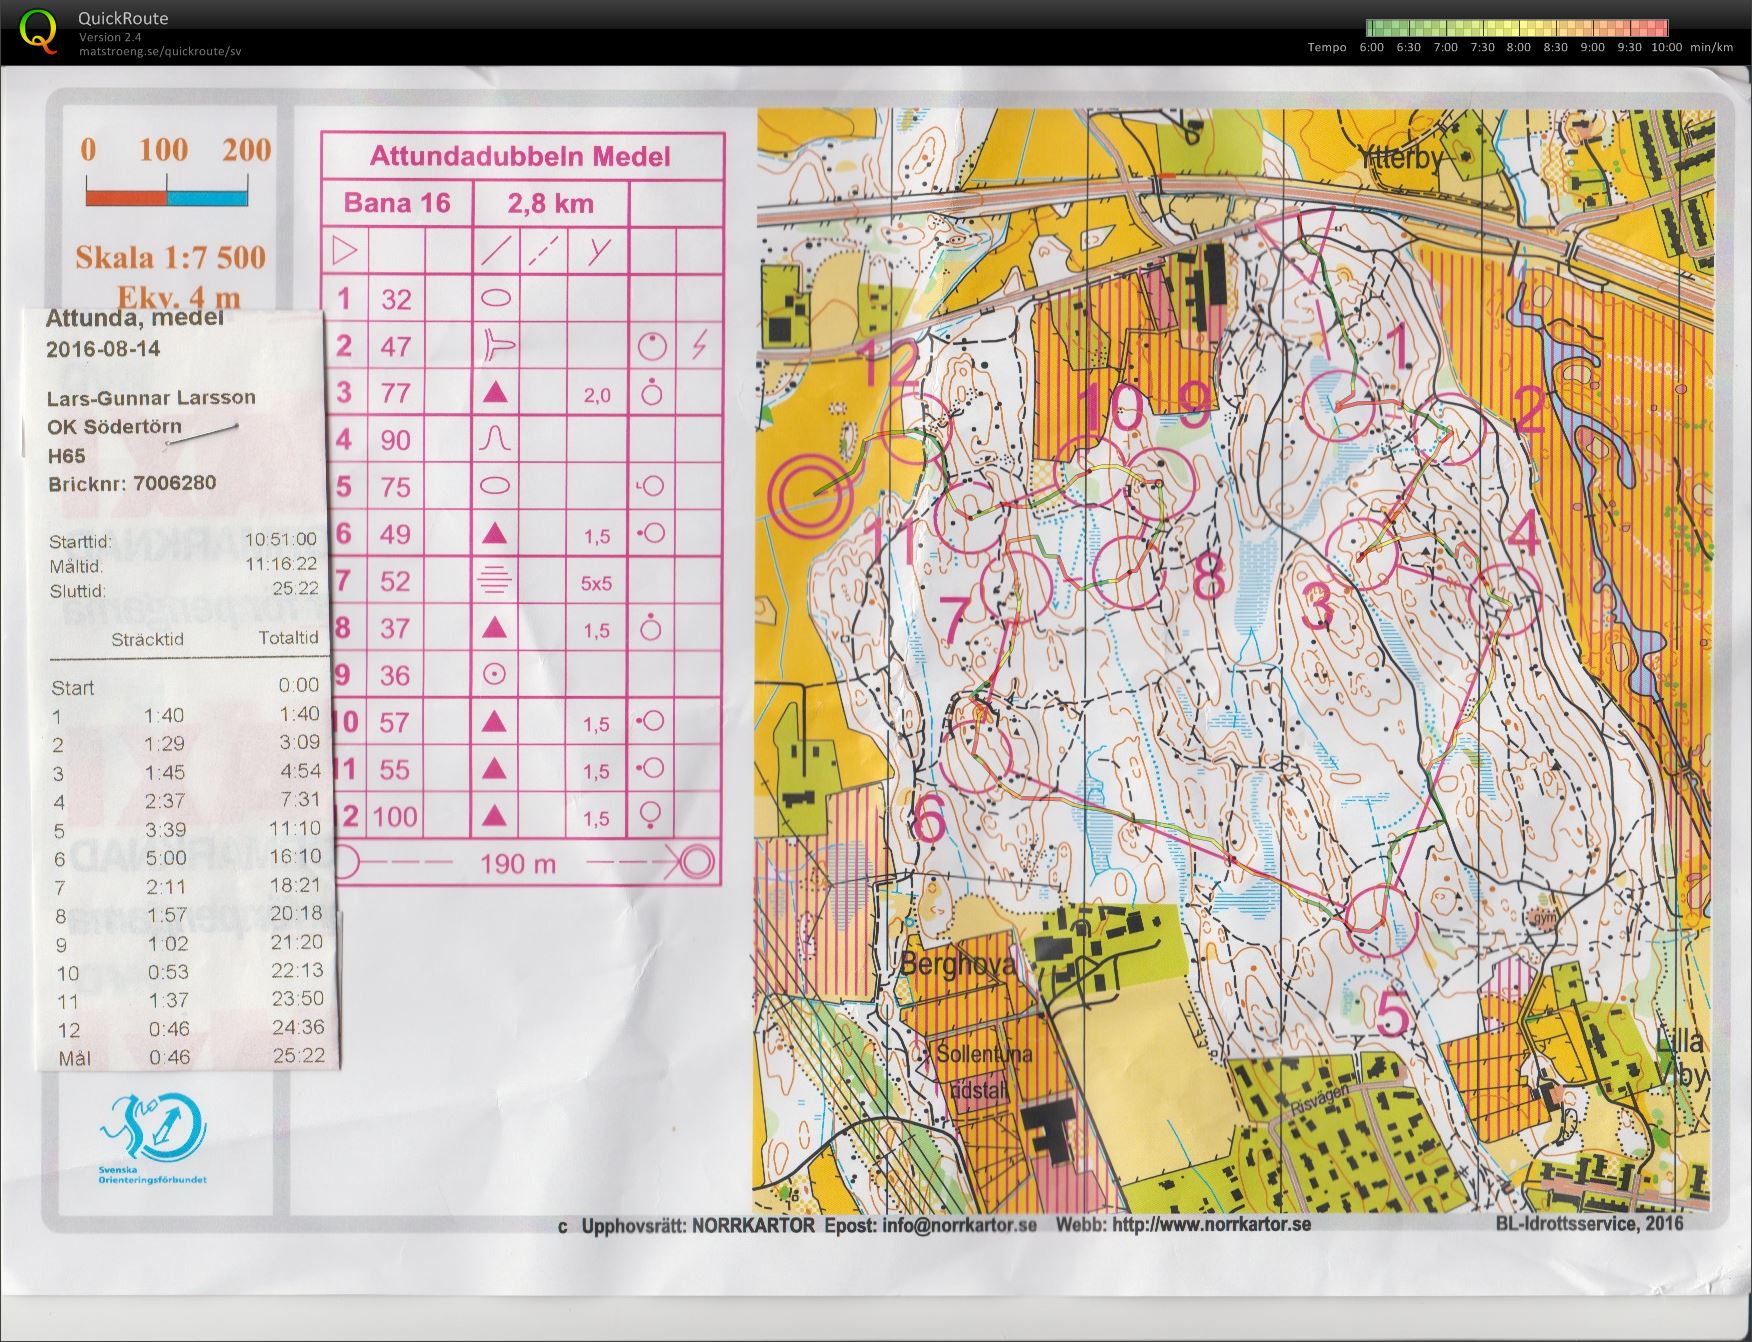The width and height of the screenshot is (1752, 1342).
Task: Click the dotted circle symbol in control 9 row
Action: (x=494, y=675)
